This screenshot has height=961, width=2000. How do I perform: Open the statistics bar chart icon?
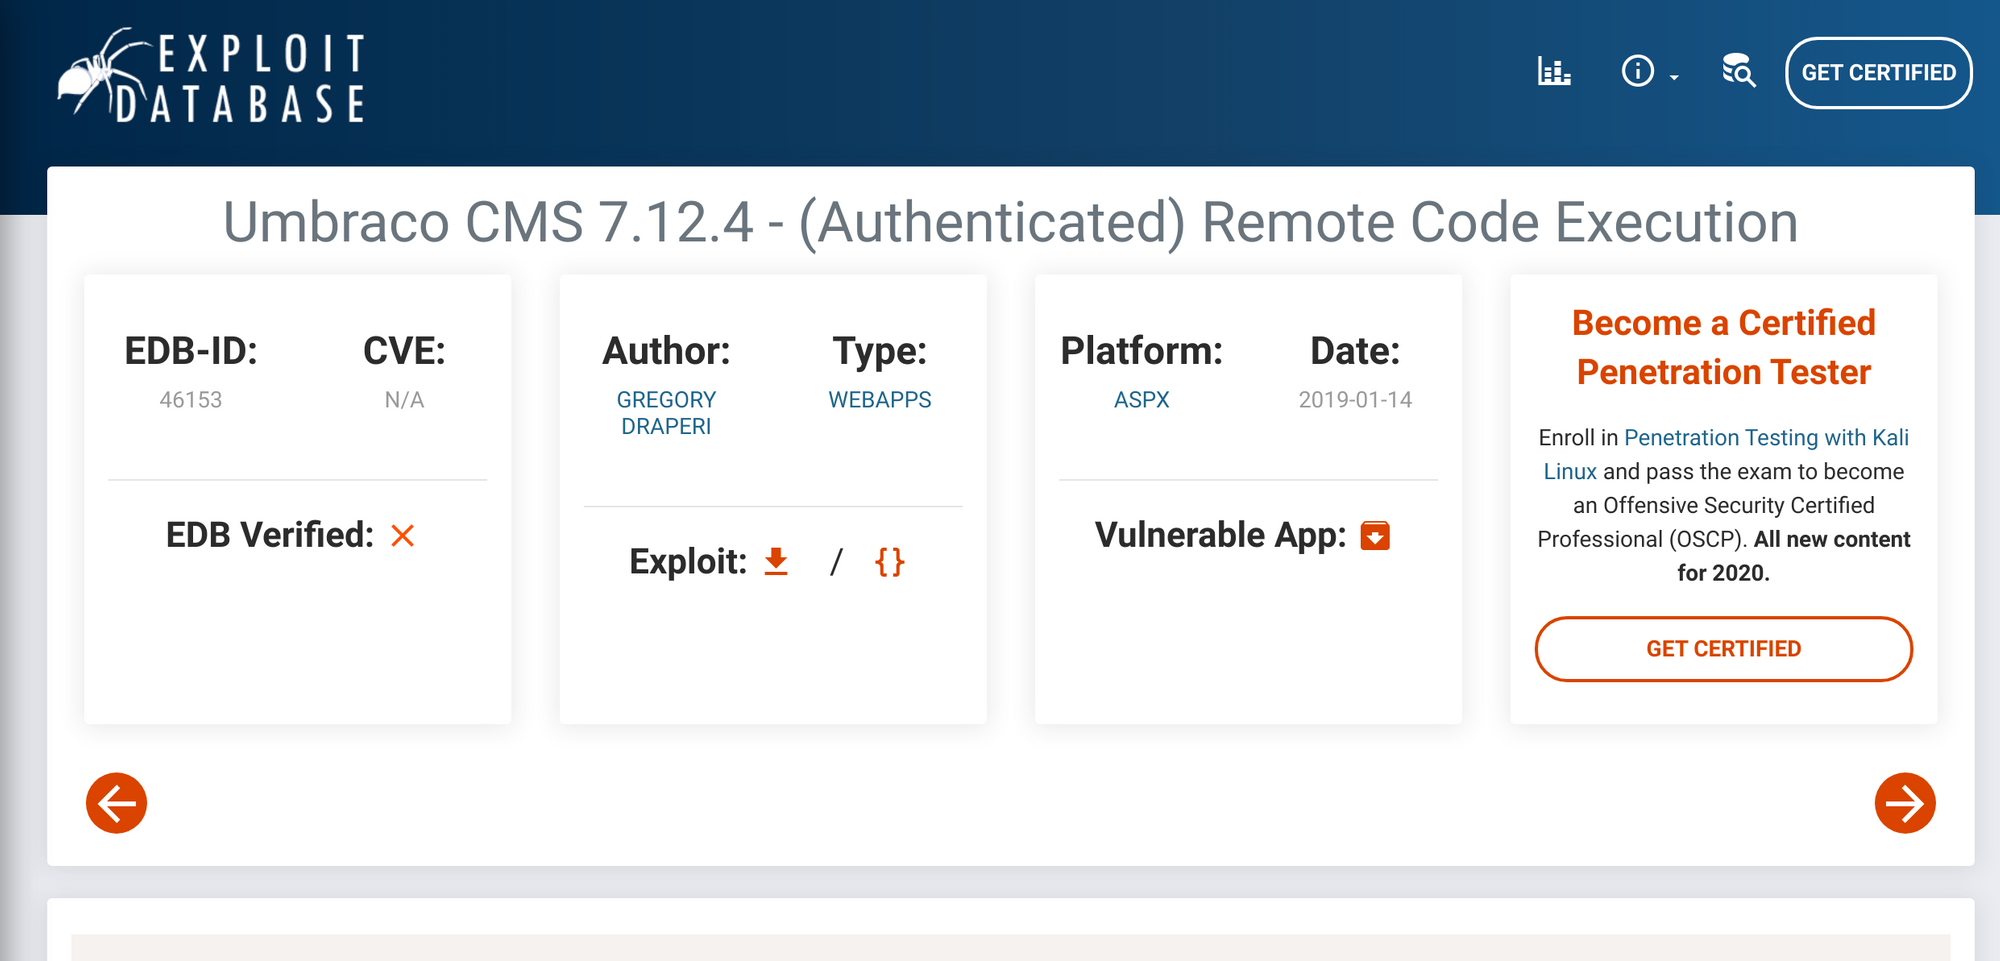1553,72
